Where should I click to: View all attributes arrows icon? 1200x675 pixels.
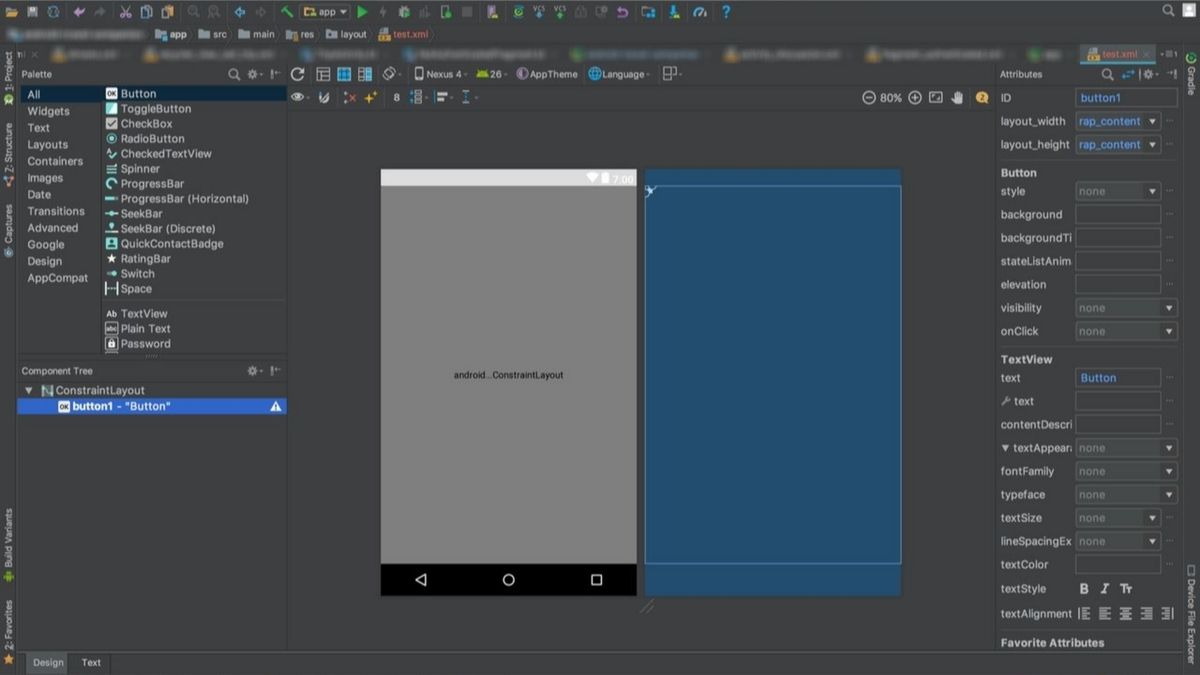click(x=1129, y=74)
